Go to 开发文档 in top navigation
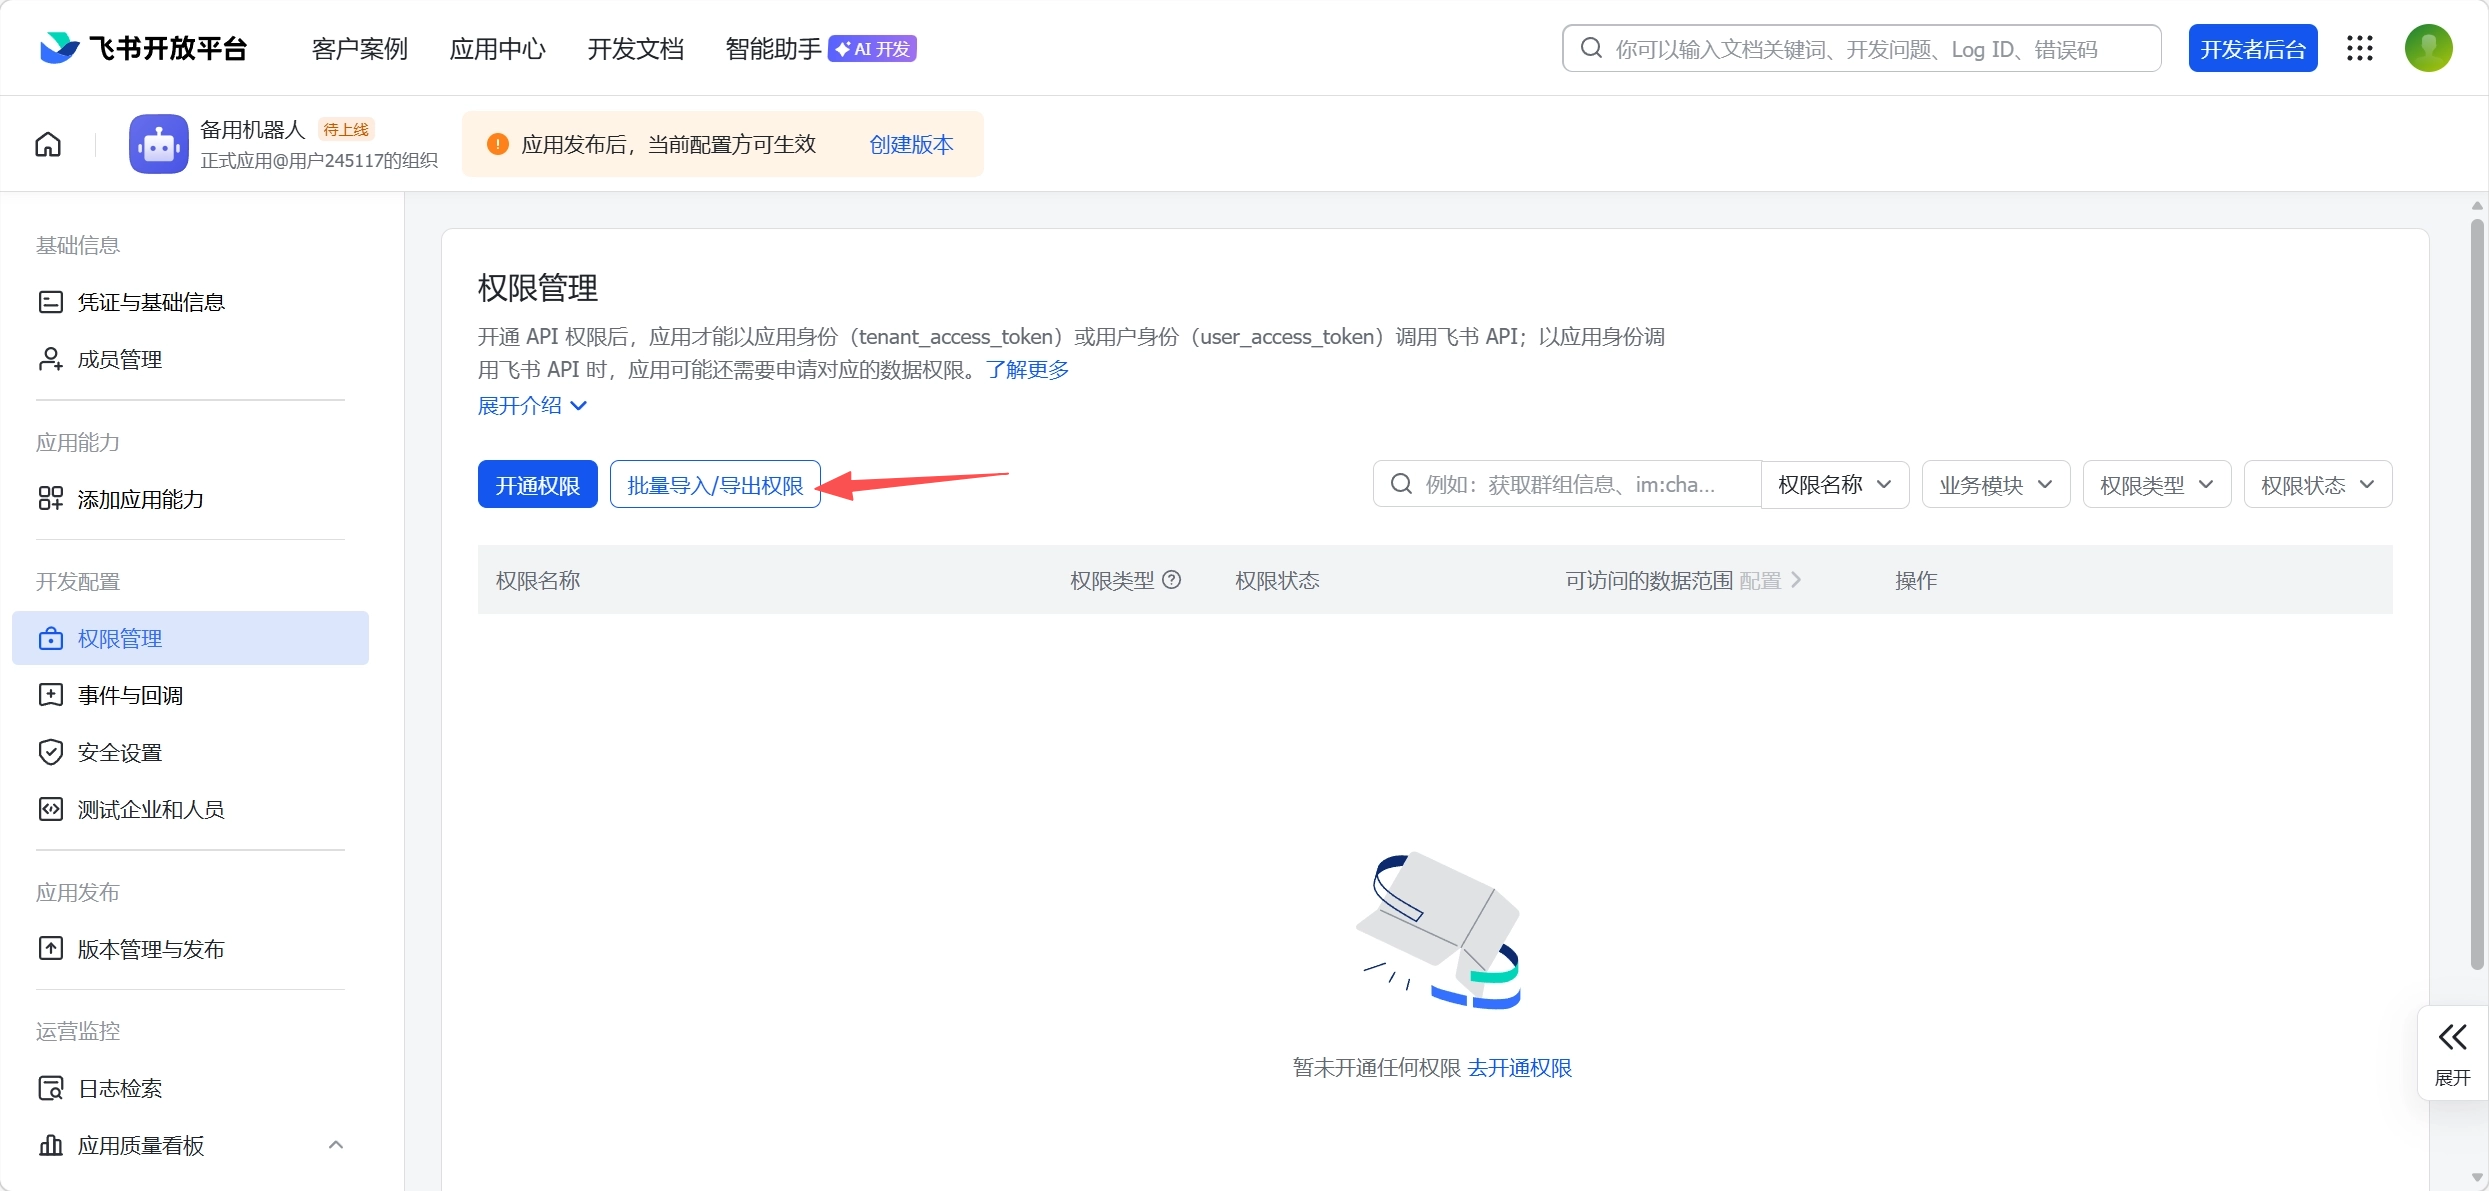This screenshot has height=1191, width=2489. pyautogui.click(x=635, y=49)
